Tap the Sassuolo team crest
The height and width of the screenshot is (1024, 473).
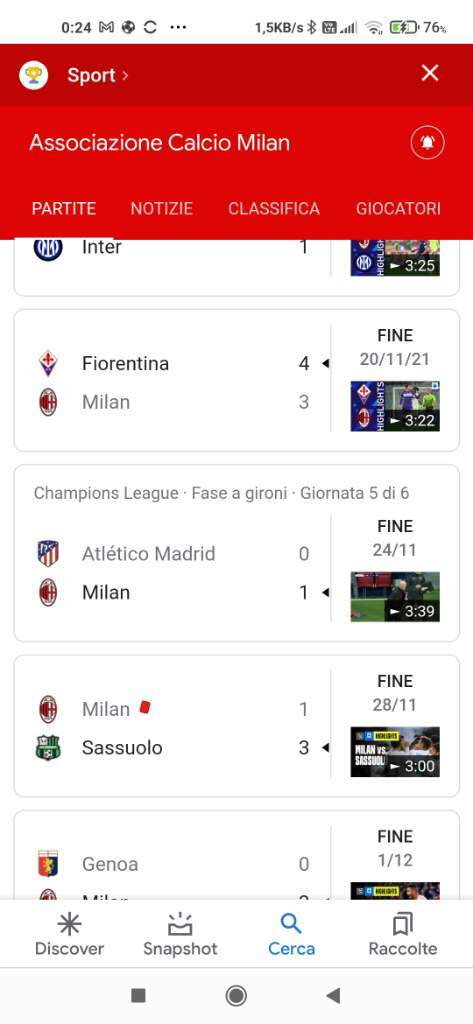coord(48,748)
